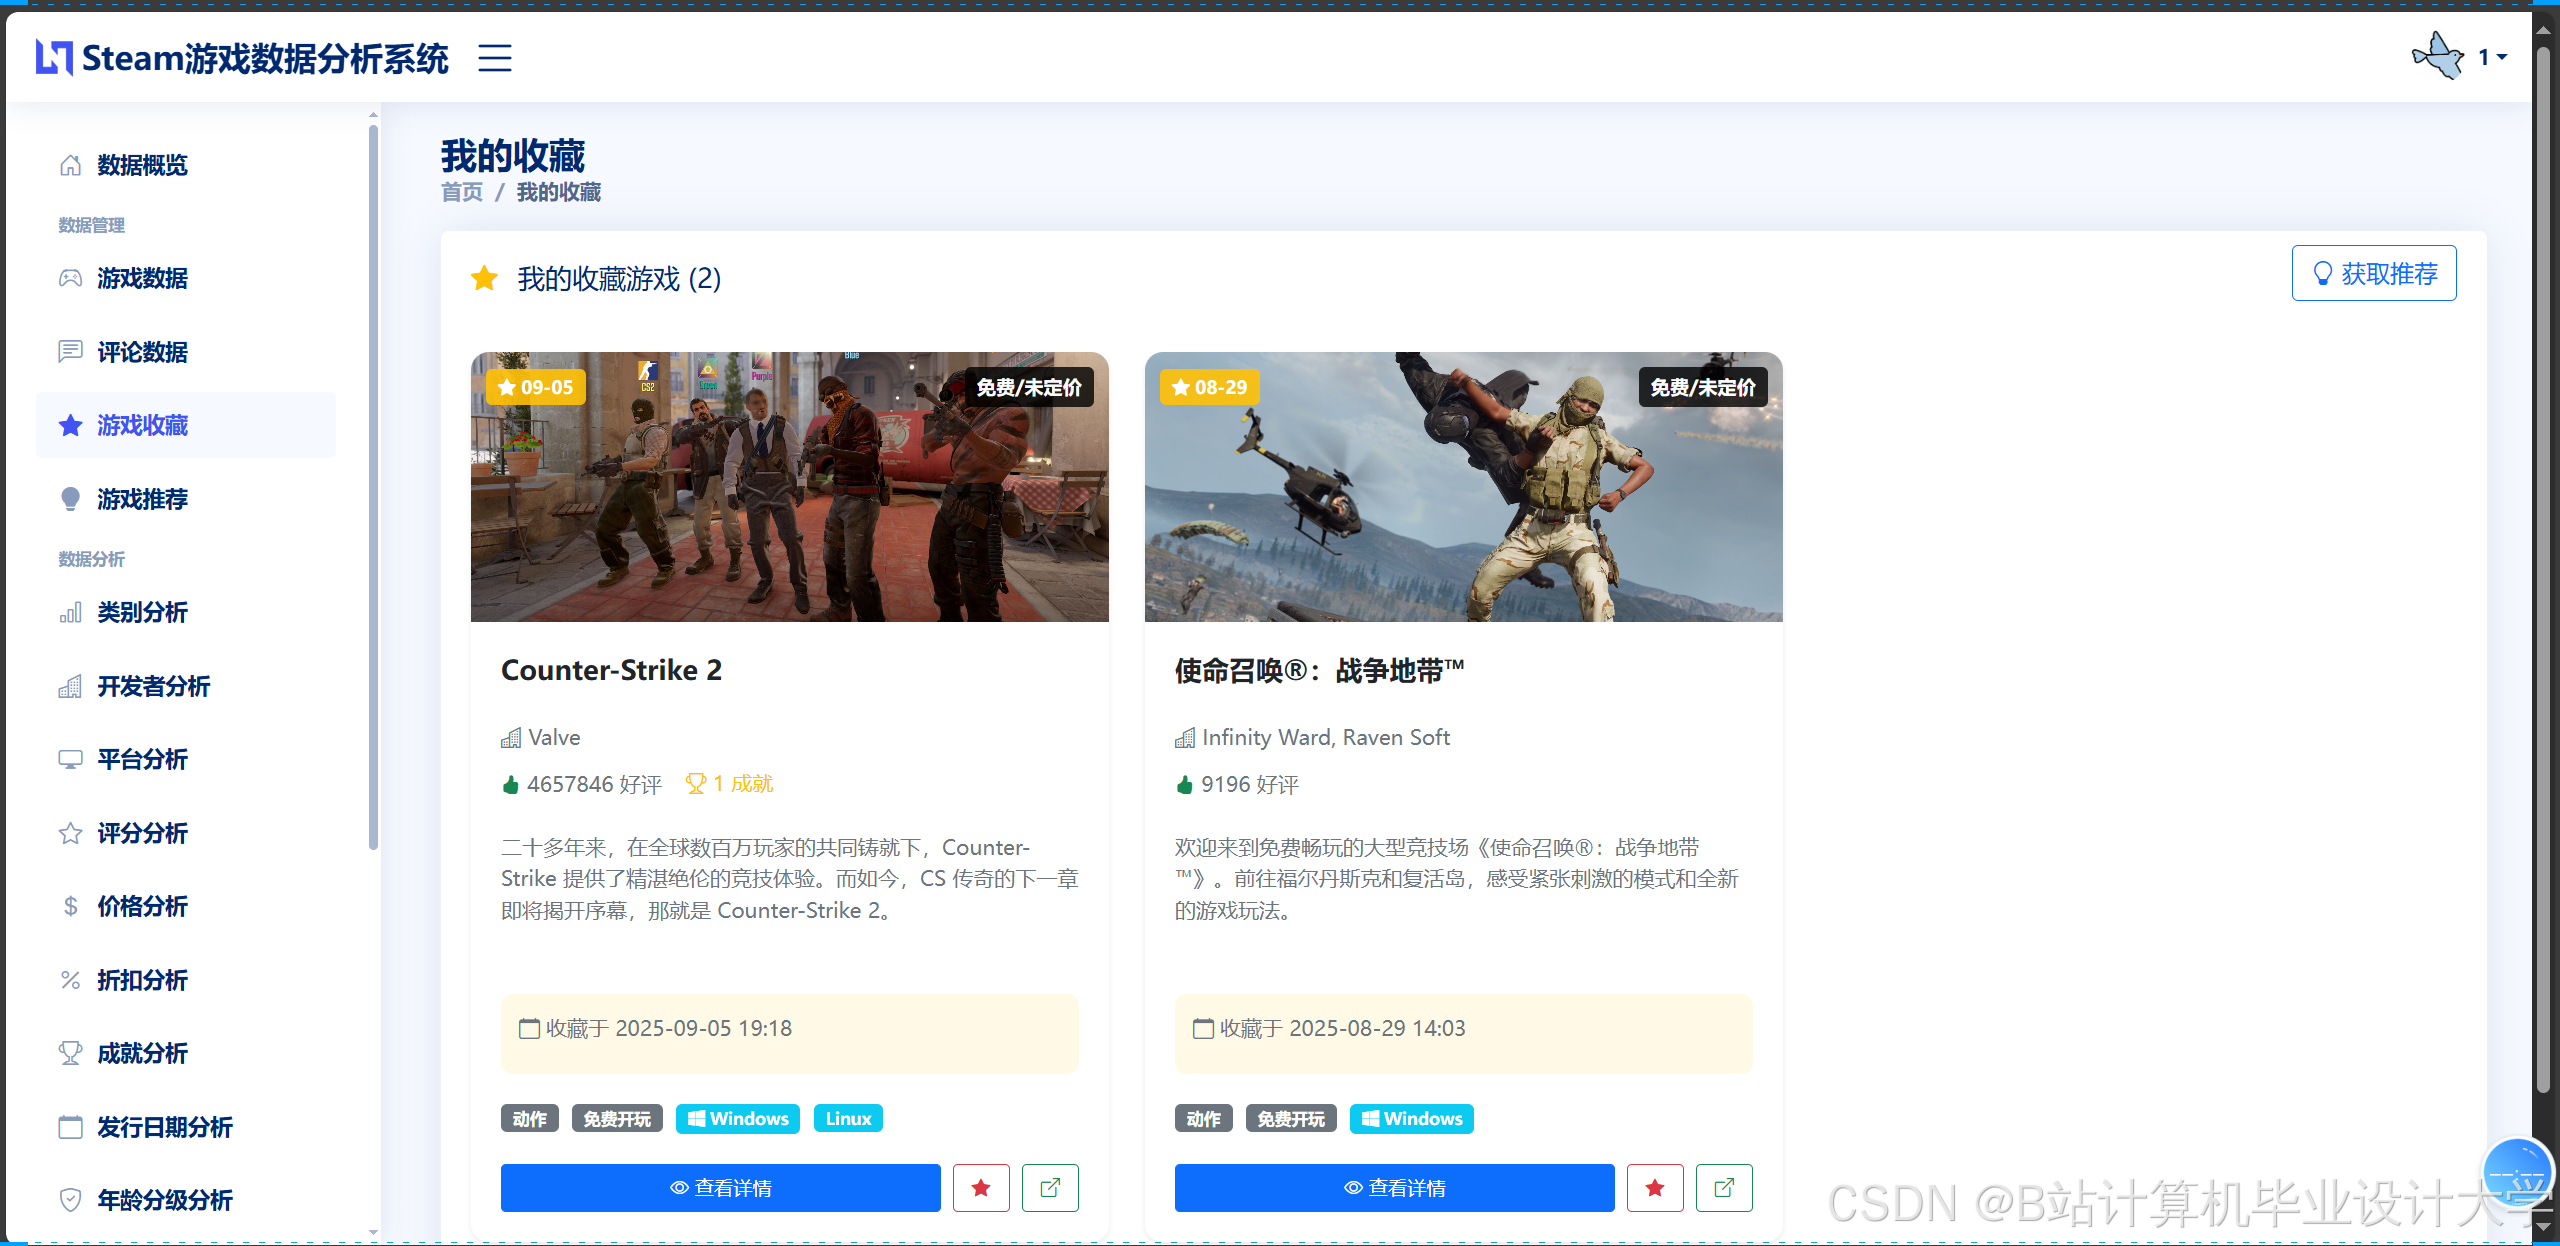This screenshot has height=1246, width=2560.
Task: Select the building icon for 开发者分析
Action: (70, 686)
